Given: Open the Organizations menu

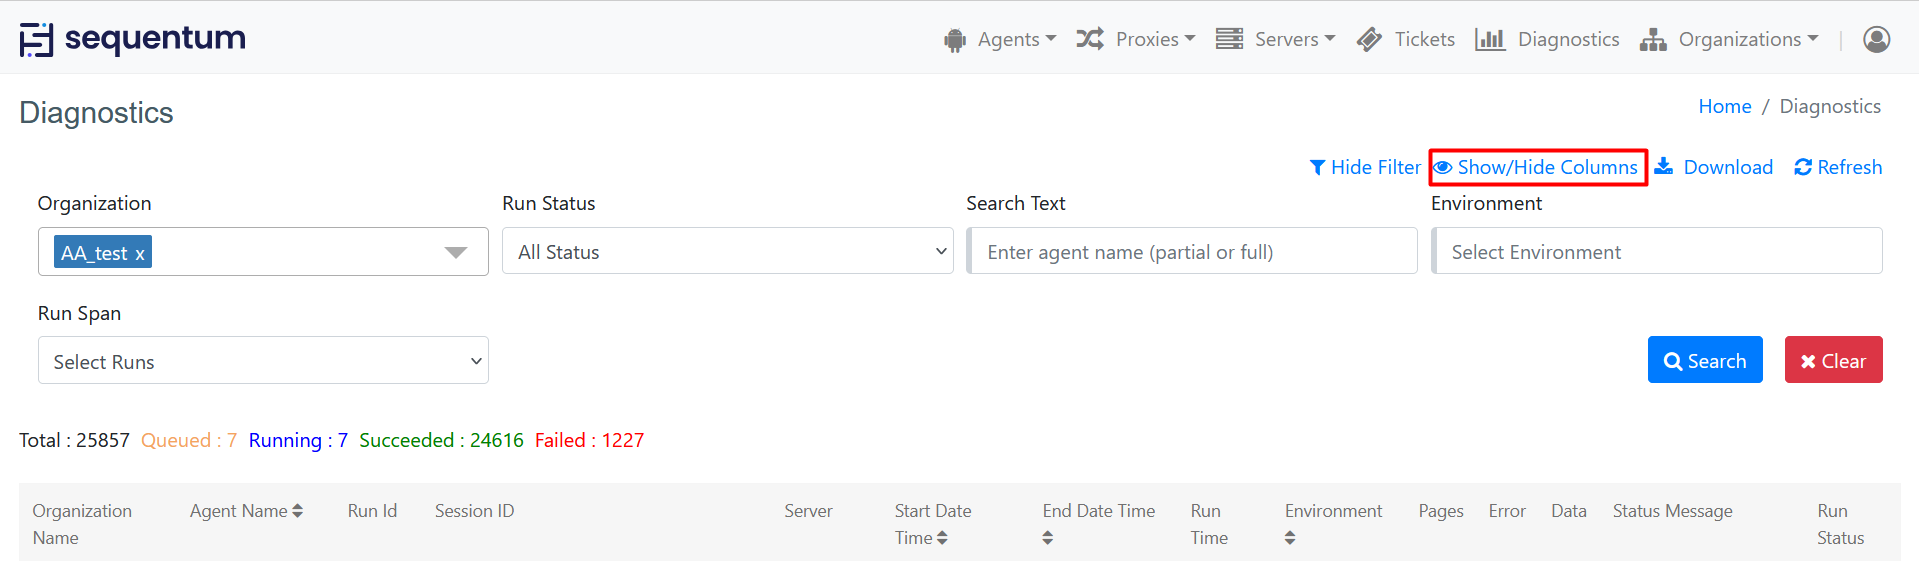Looking at the screenshot, I should (x=1729, y=39).
